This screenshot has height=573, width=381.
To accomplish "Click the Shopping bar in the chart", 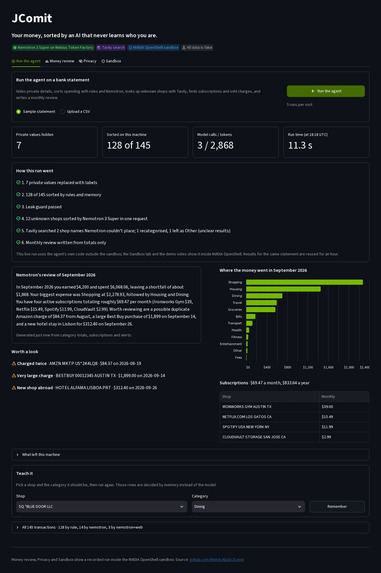I will (x=304, y=282).
